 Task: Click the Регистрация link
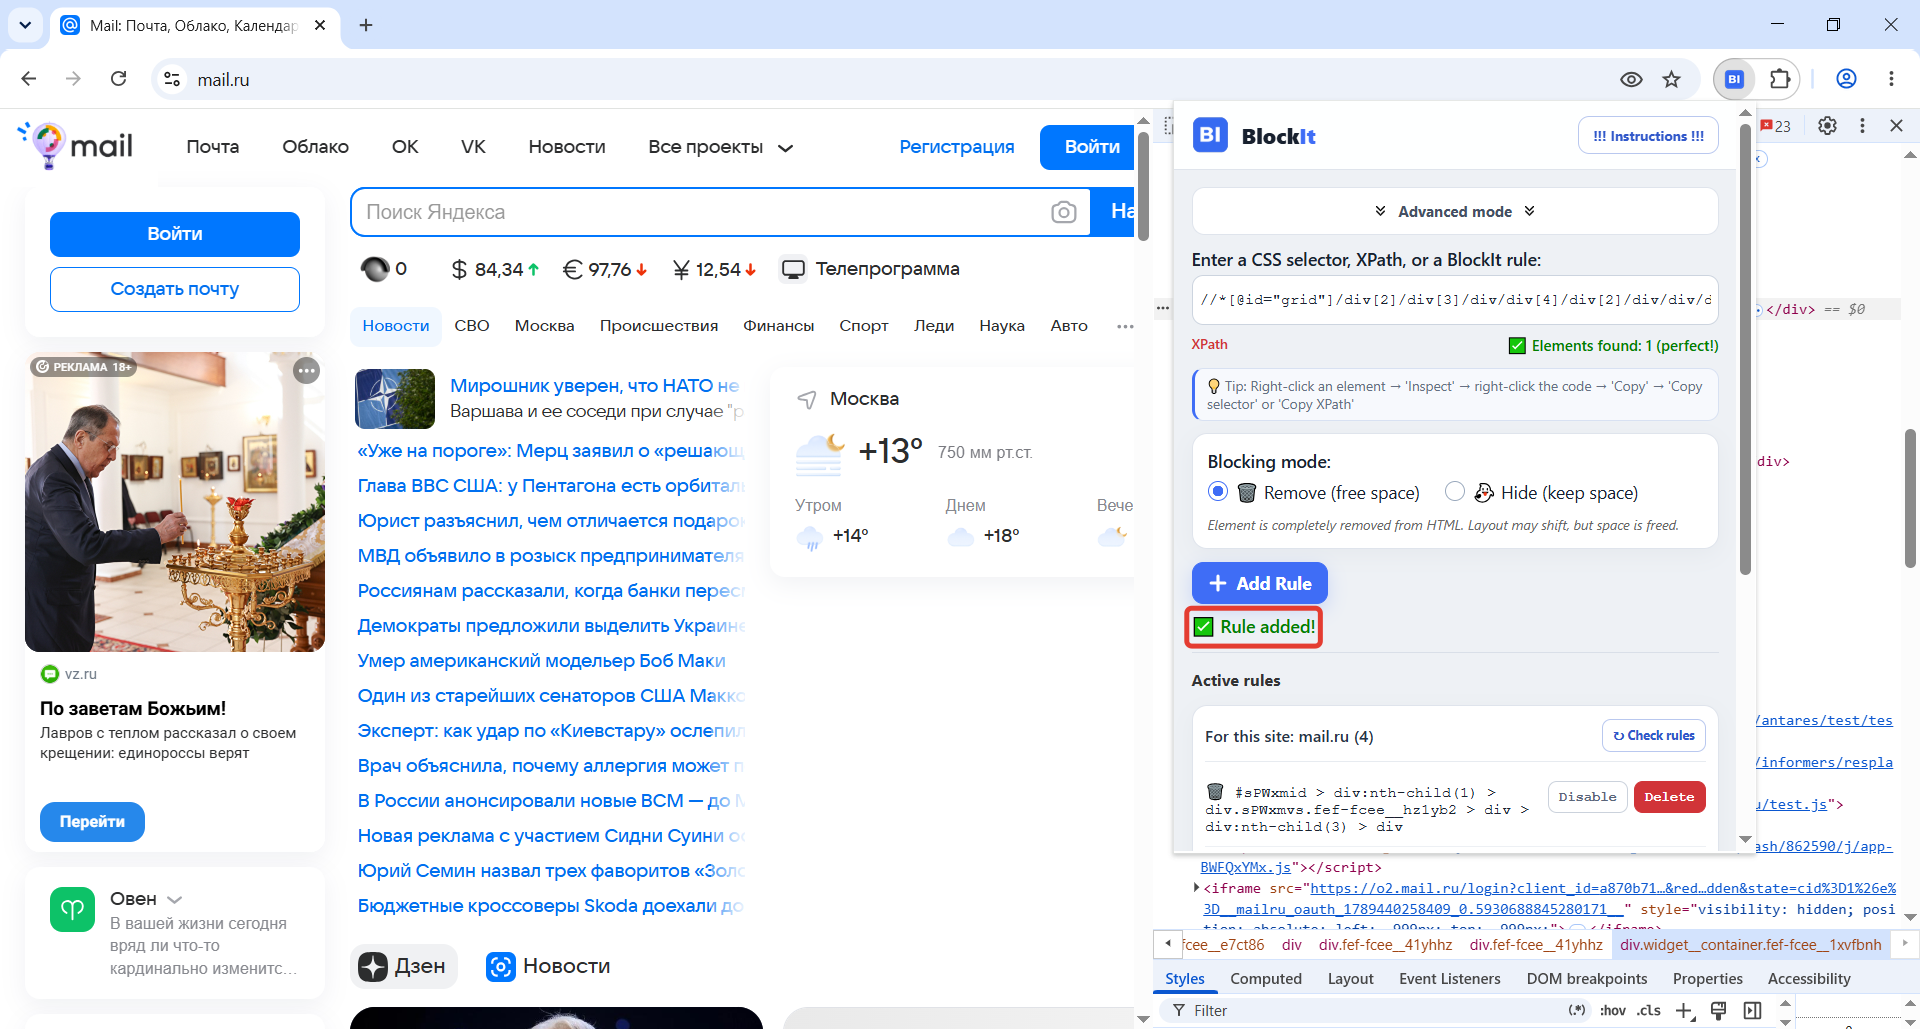click(x=956, y=147)
